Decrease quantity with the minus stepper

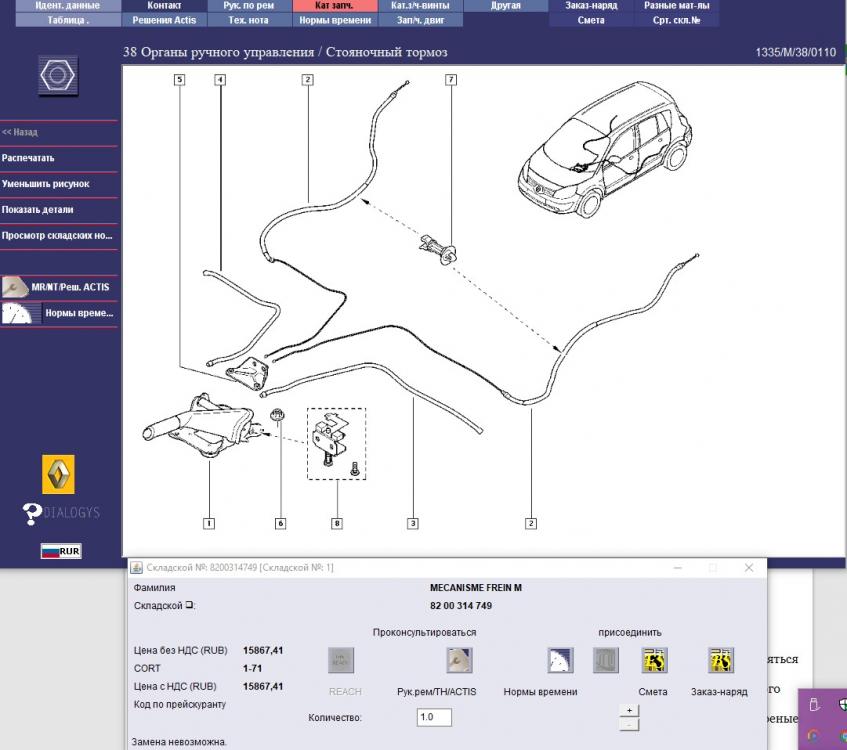629,724
